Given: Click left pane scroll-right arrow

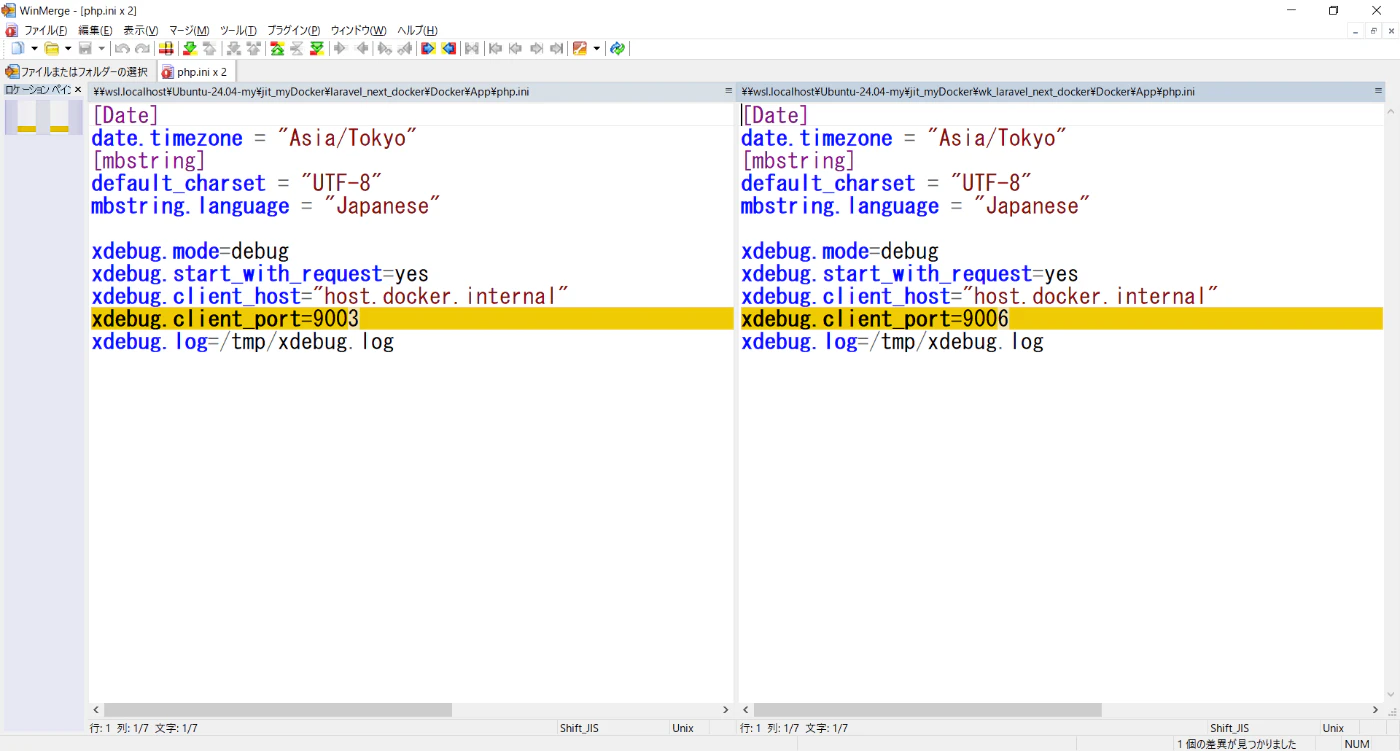Looking at the screenshot, I should click(726, 709).
